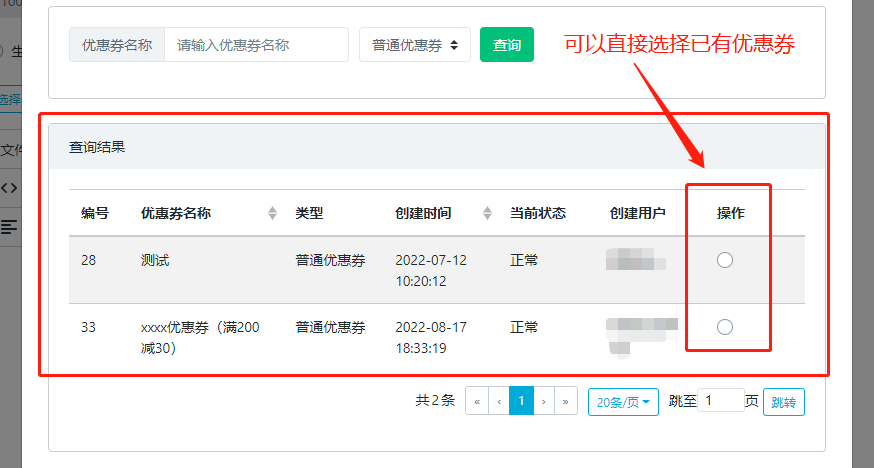This screenshot has width=874, height=468.
Task: Select radio button for xxxx优惠券（满200减30）
Action: click(x=725, y=327)
